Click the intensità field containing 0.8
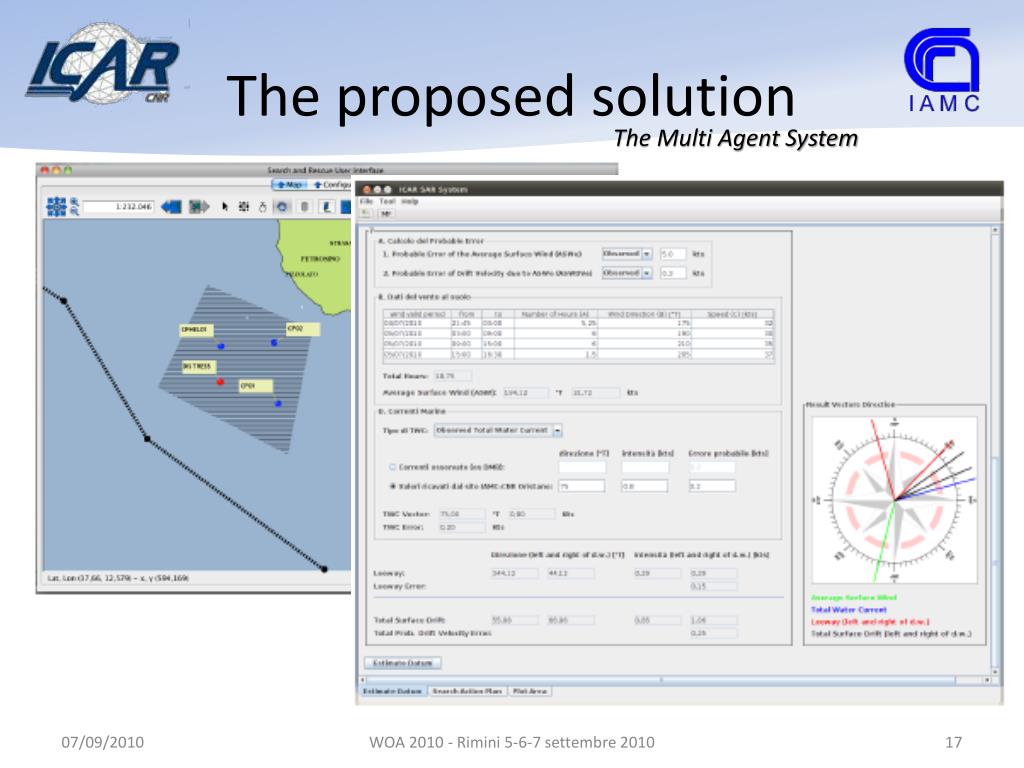 pyautogui.click(x=645, y=486)
